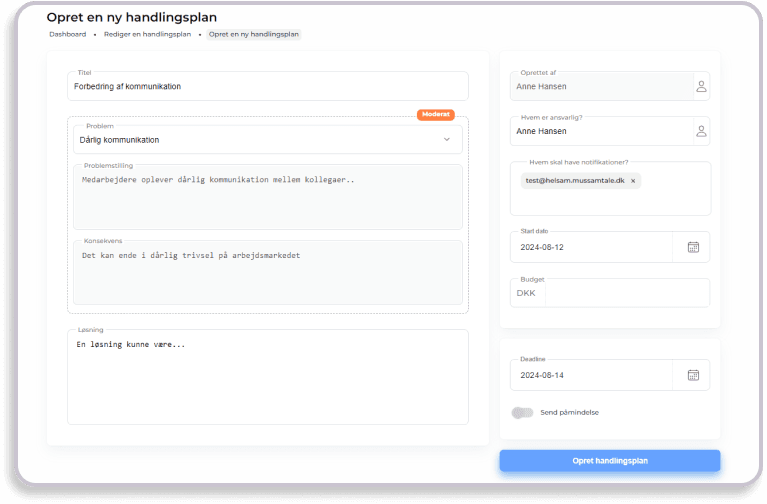
Task: Click the person icon in ansvarlig field
Action: 701,131
